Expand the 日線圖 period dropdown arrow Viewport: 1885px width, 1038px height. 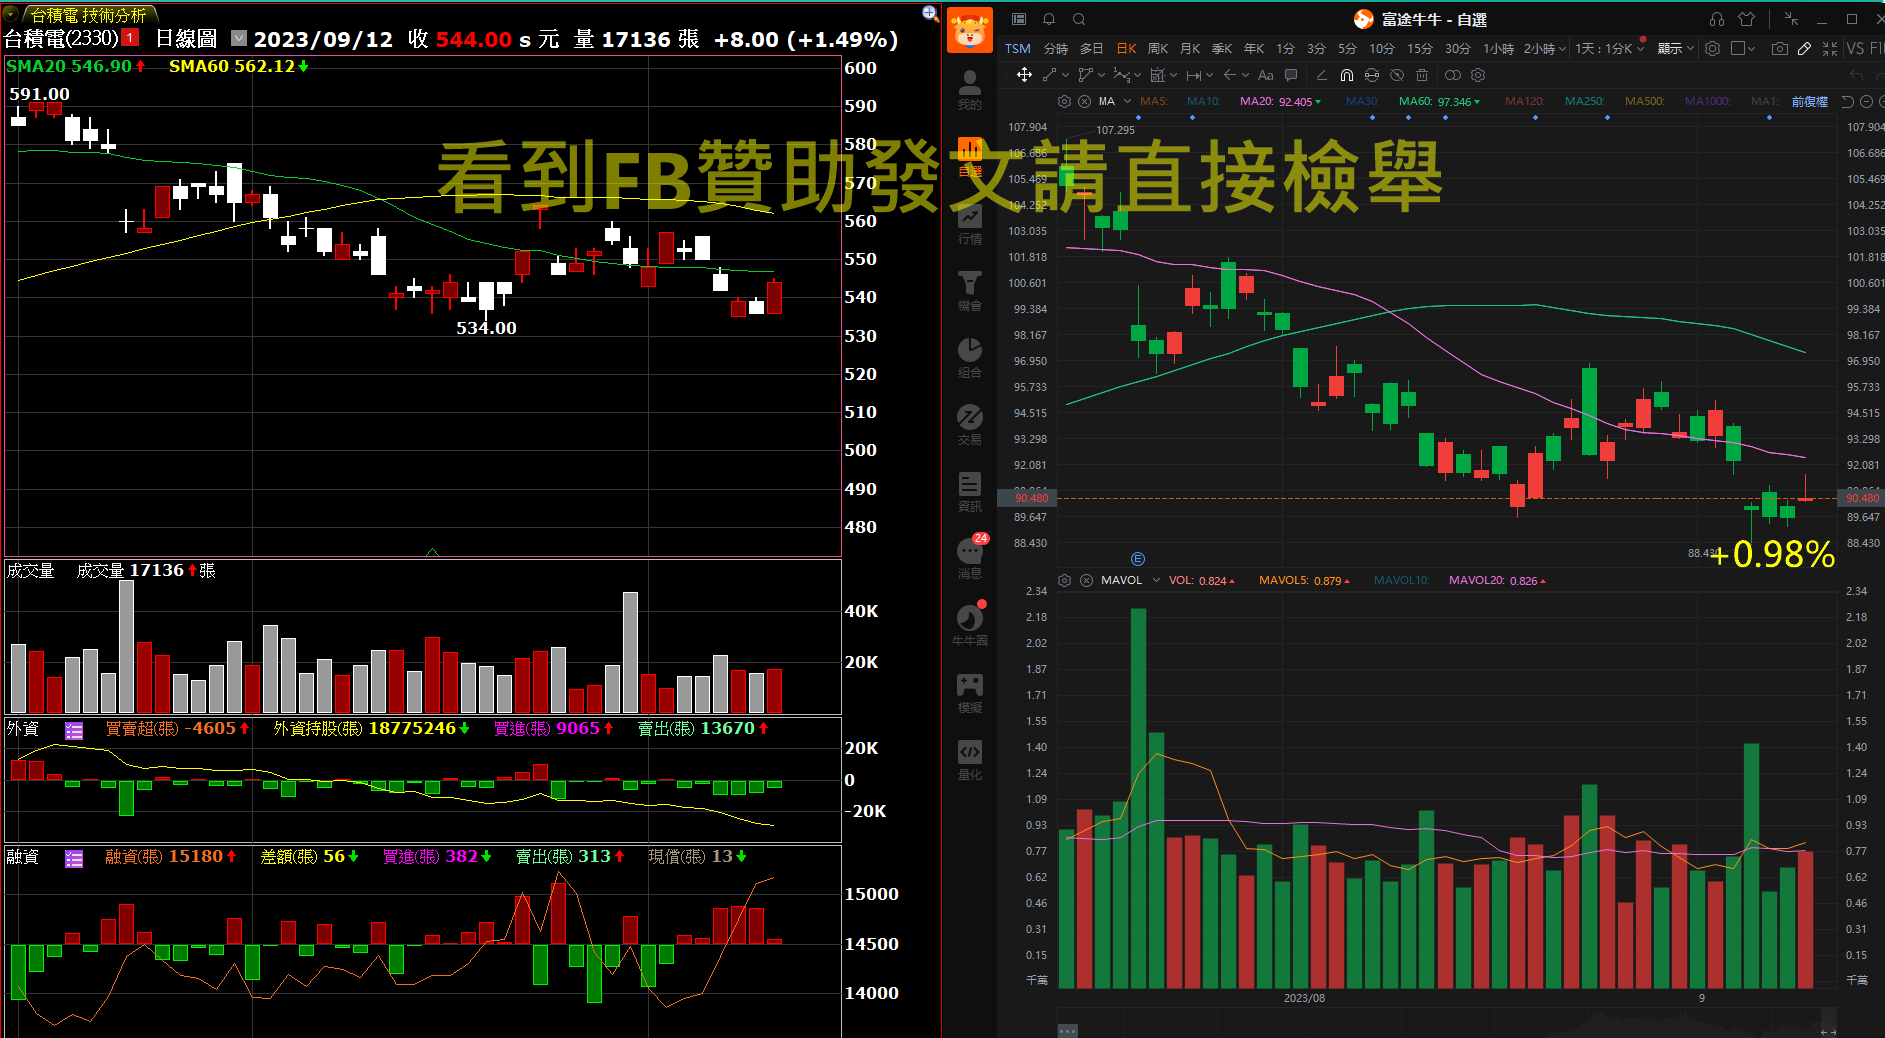(x=238, y=38)
